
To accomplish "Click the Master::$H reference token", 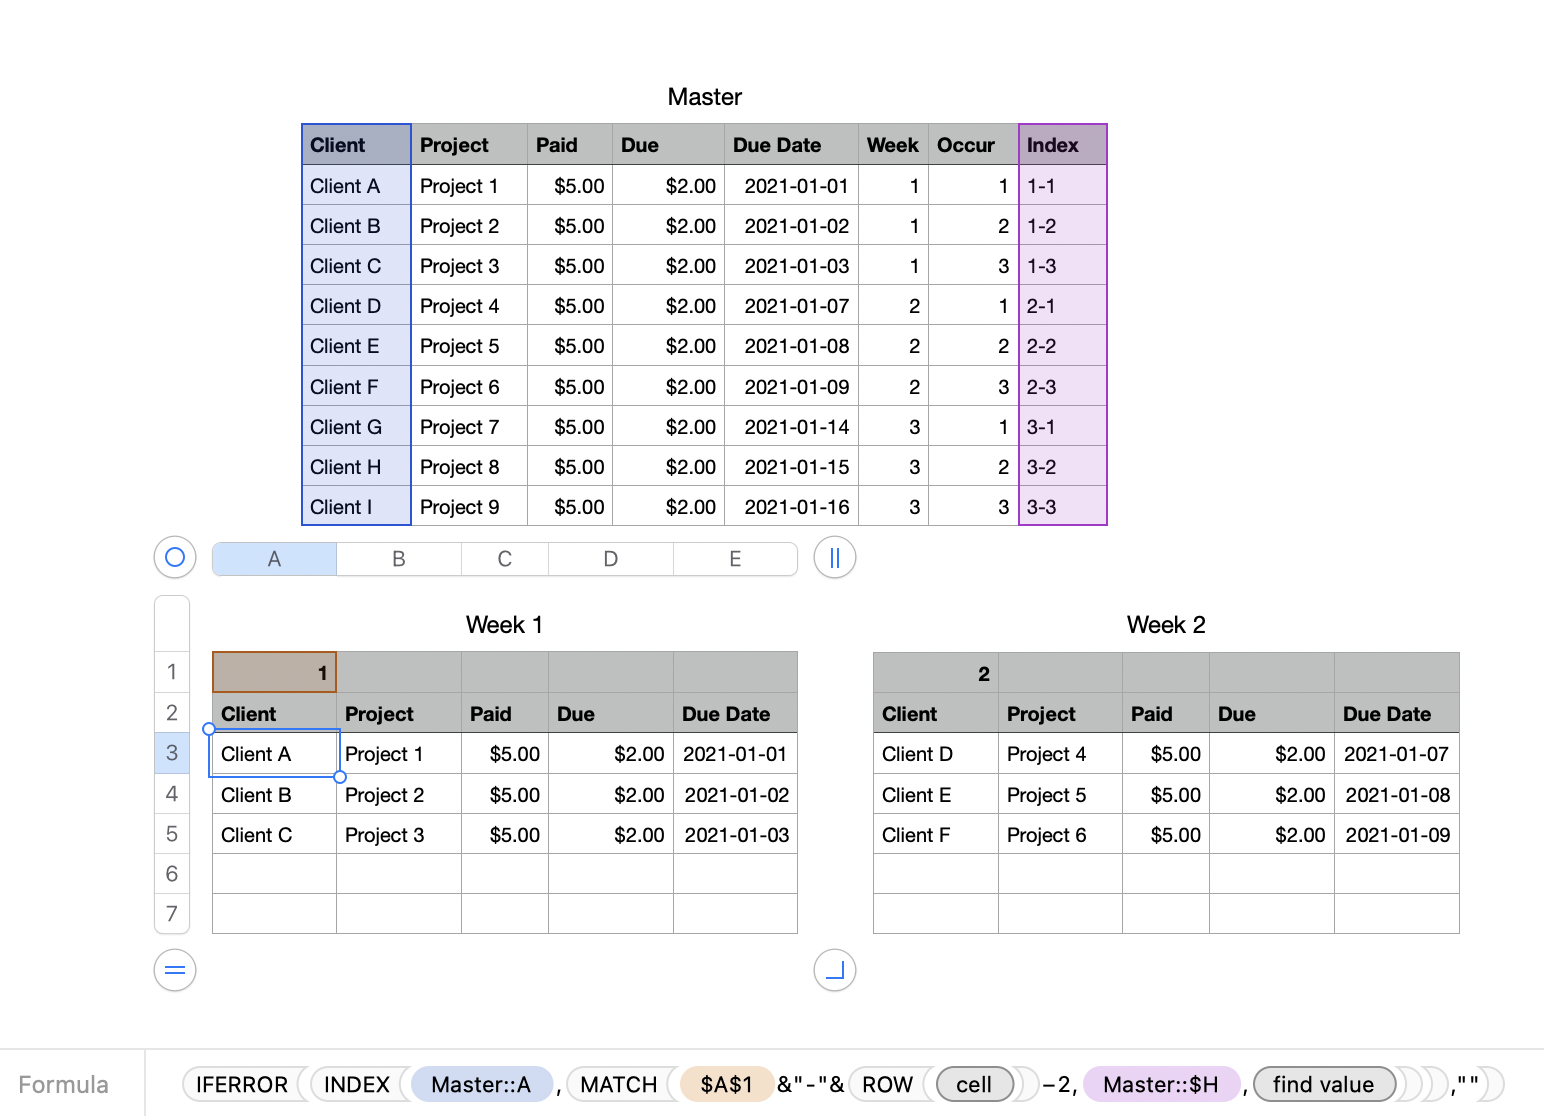I will (x=1161, y=1084).
